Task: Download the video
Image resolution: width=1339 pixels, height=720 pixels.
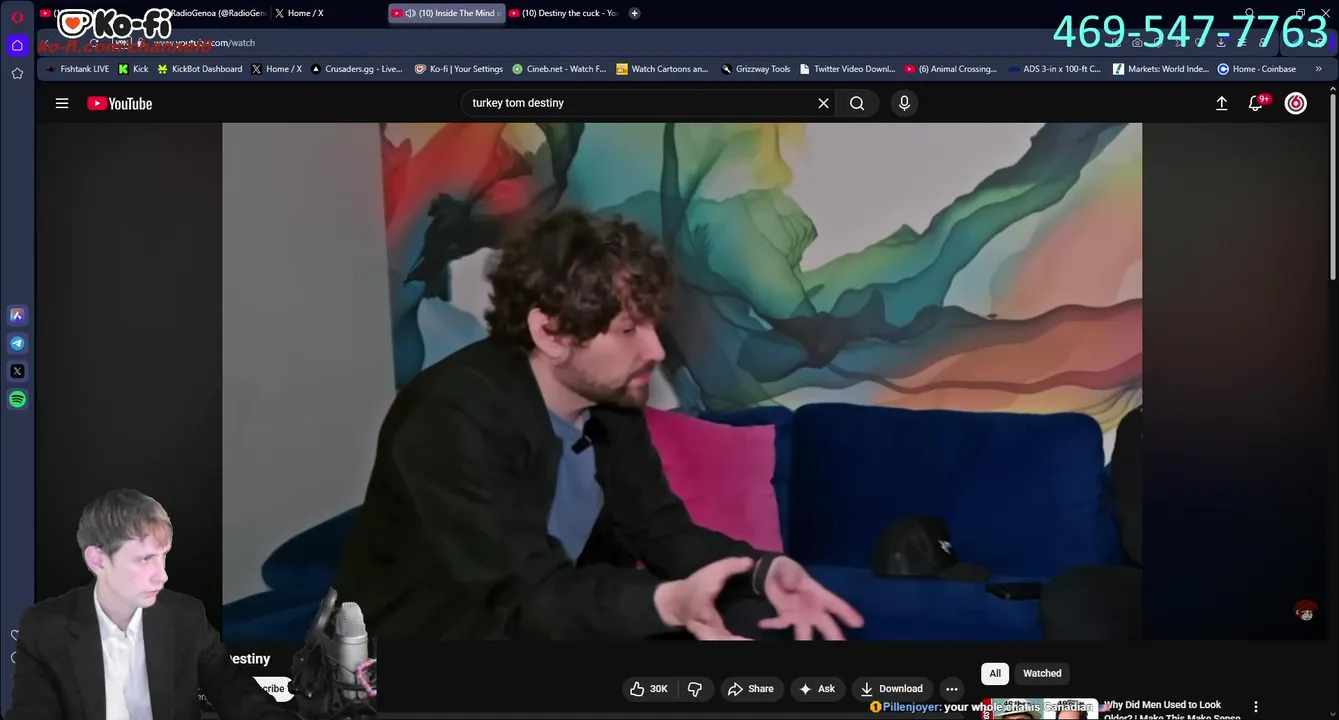Action: click(x=892, y=689)
